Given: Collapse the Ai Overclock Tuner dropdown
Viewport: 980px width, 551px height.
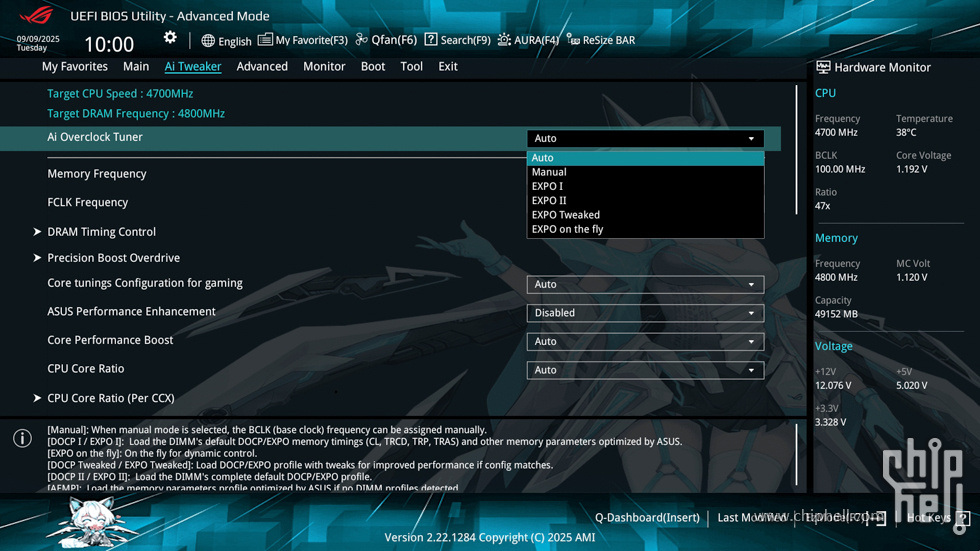Looking at the screenshot, I should coord(645,139).
